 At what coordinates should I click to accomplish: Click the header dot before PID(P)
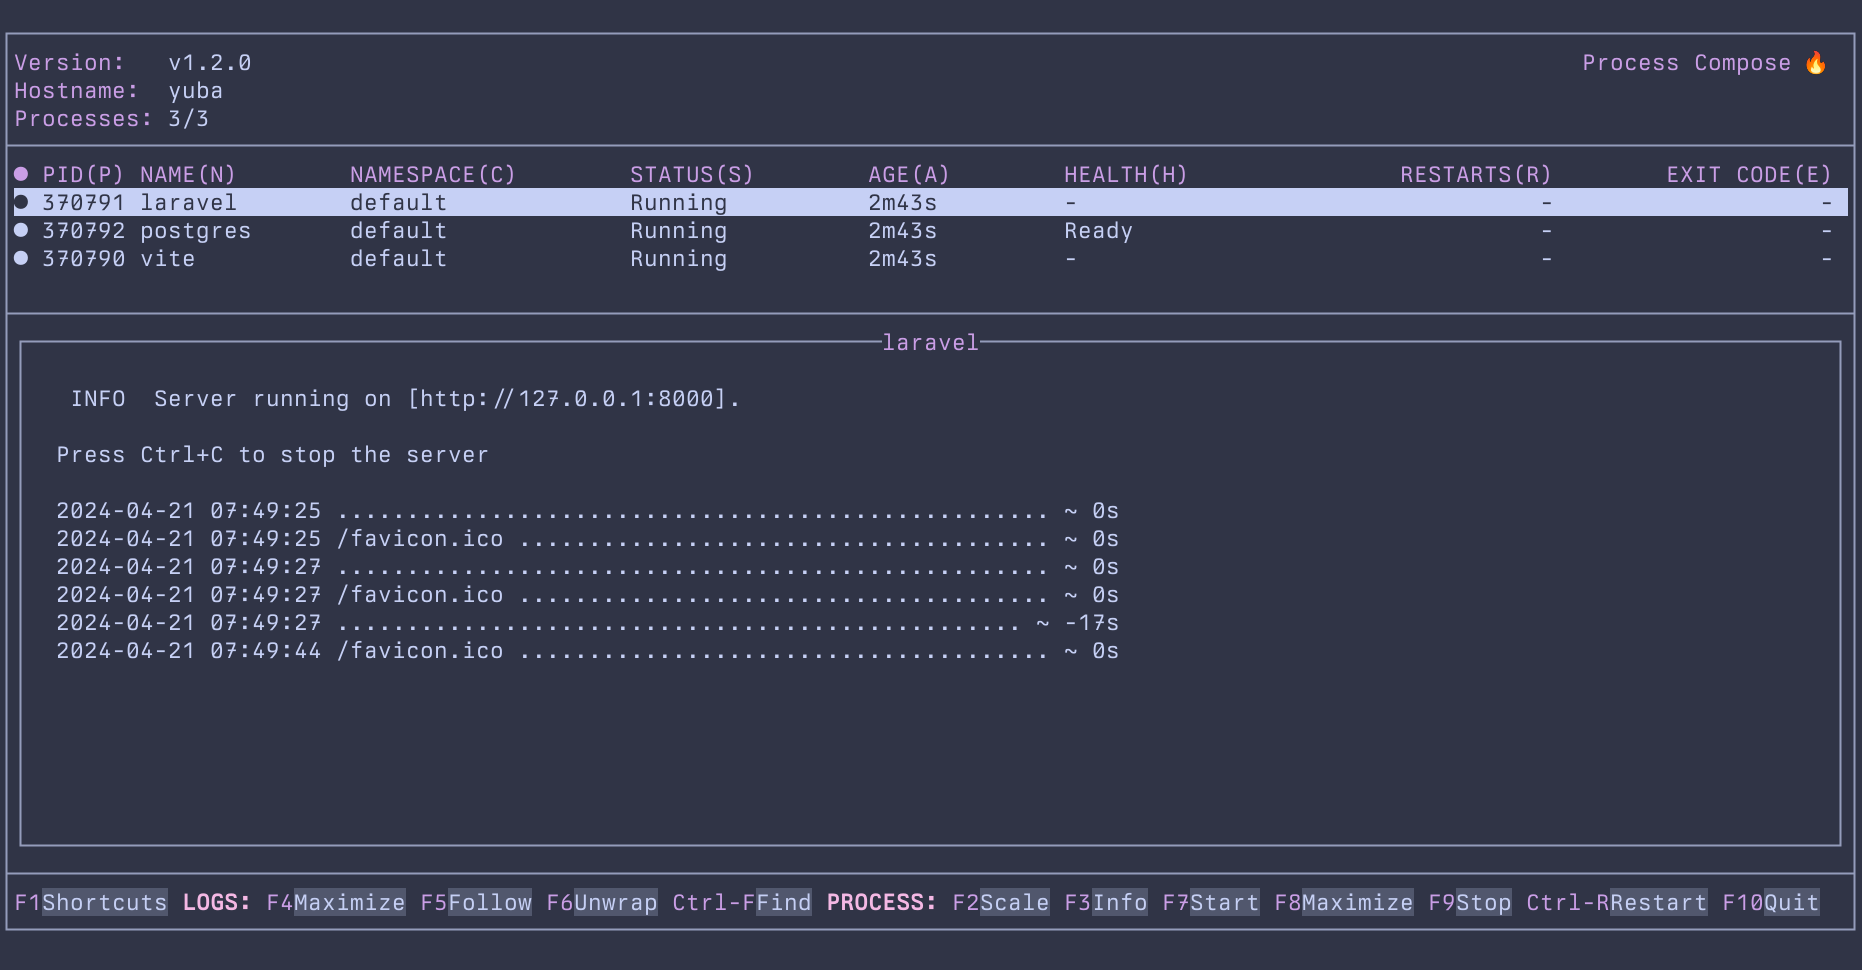tap(21, 174)
